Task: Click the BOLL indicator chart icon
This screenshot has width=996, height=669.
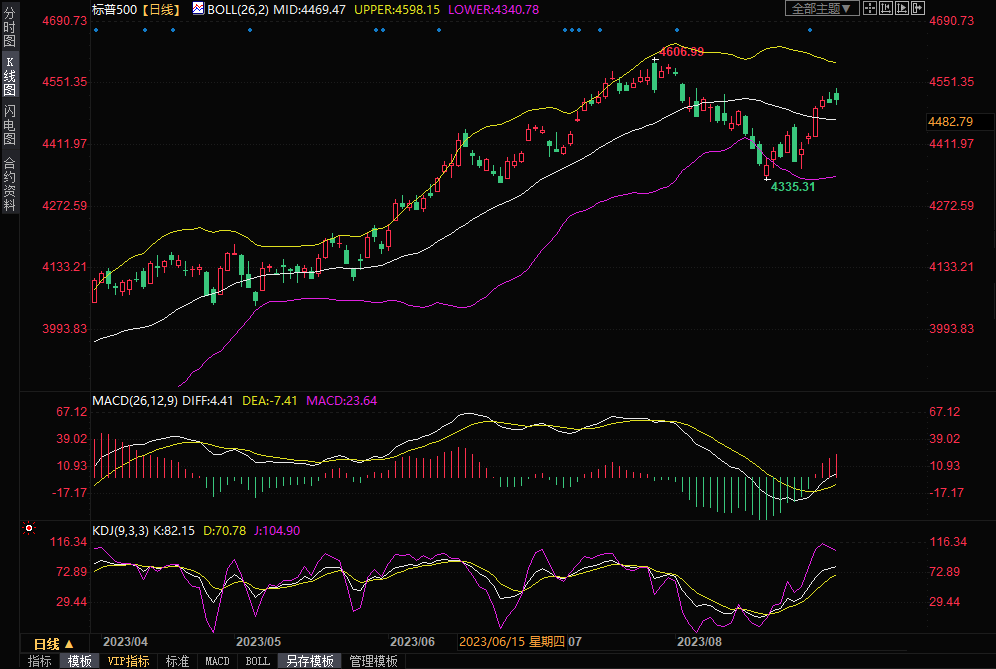Action: point(198,8)
